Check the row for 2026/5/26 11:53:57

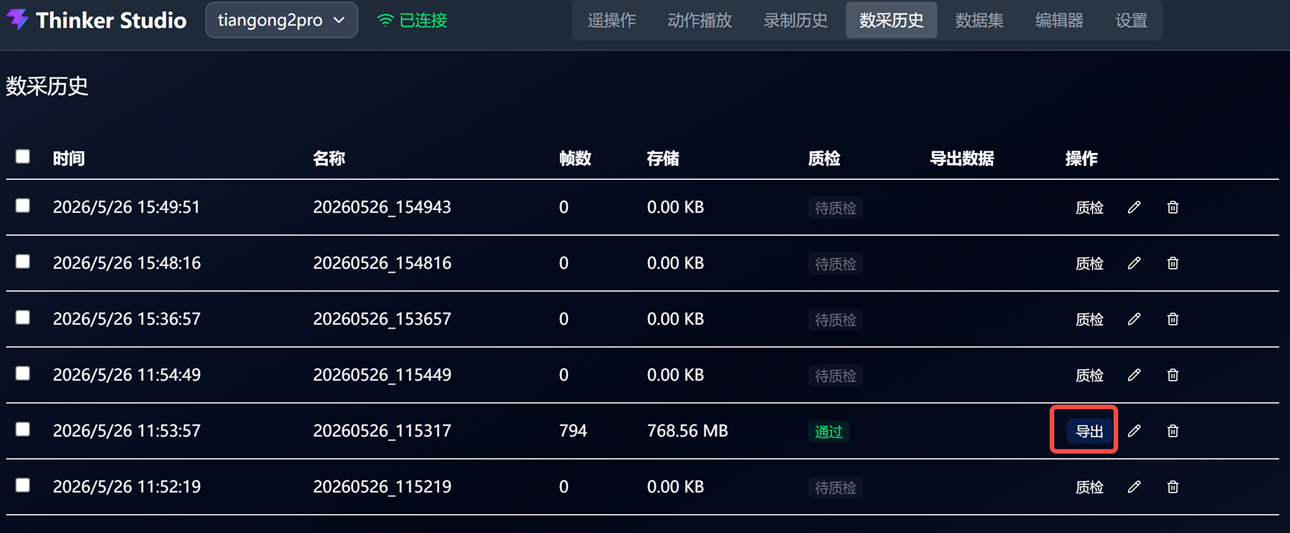tap(23, 429)
